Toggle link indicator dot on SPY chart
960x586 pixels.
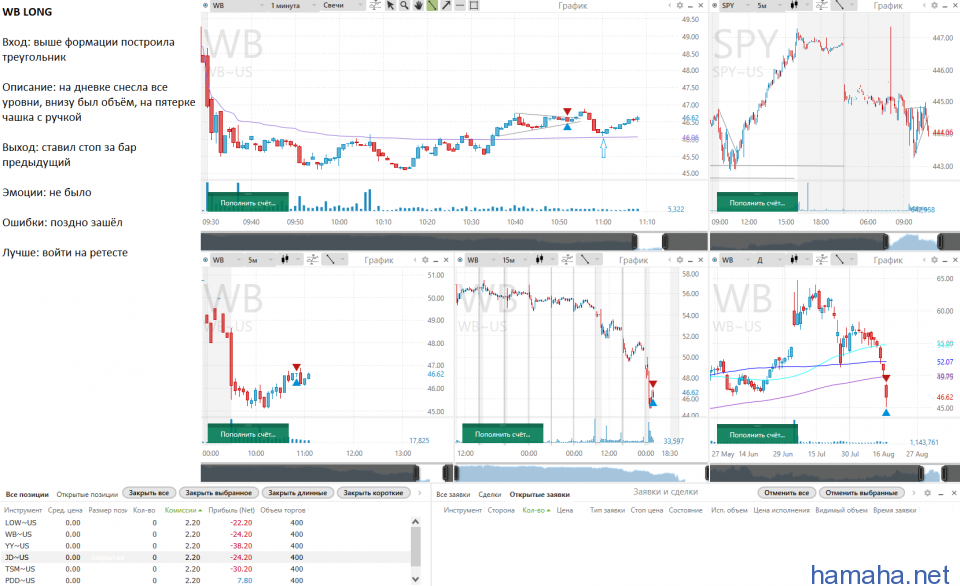point(715,6)
